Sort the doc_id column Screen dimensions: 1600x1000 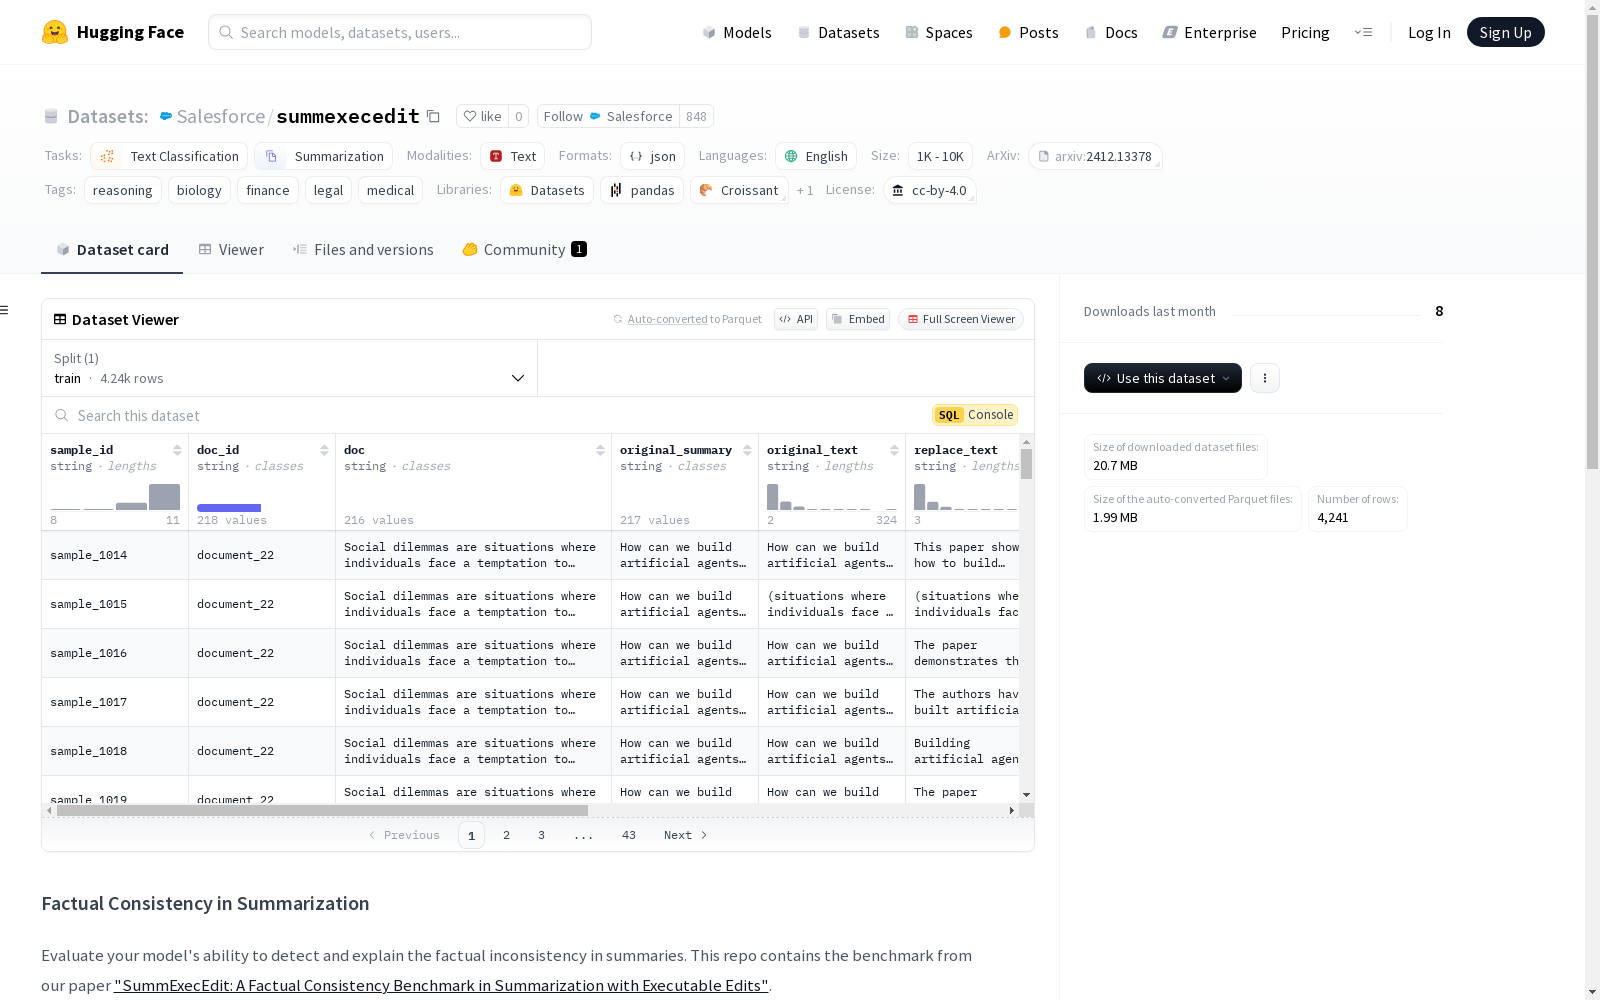pos(324,450)
